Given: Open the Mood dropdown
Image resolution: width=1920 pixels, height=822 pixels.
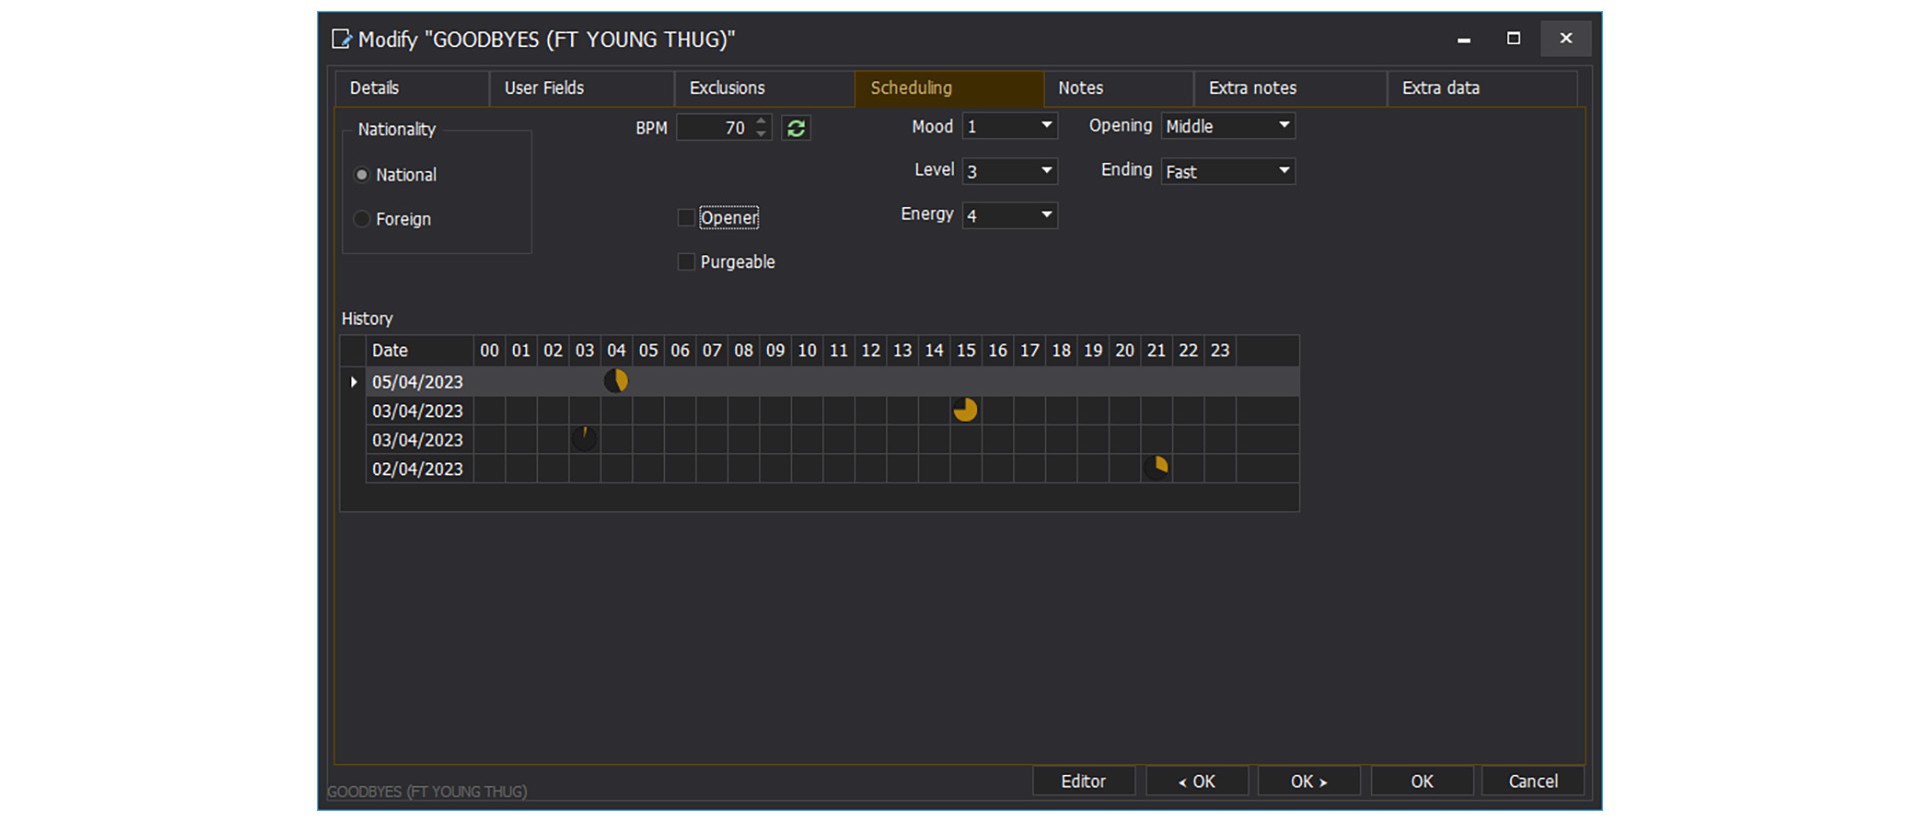Looking at the screenshot, I should [x=1046, y=126].
